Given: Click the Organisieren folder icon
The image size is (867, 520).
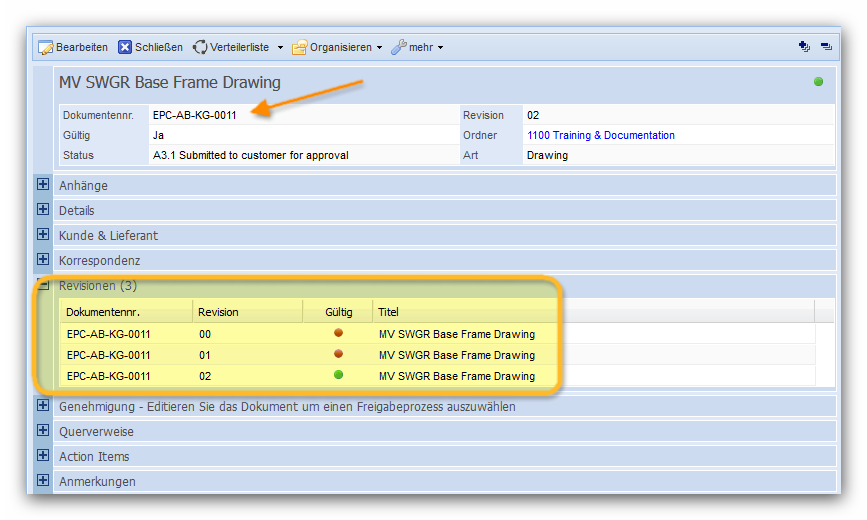Looking at the screenshot, I should pyautogui.click(x=299, y=47).
